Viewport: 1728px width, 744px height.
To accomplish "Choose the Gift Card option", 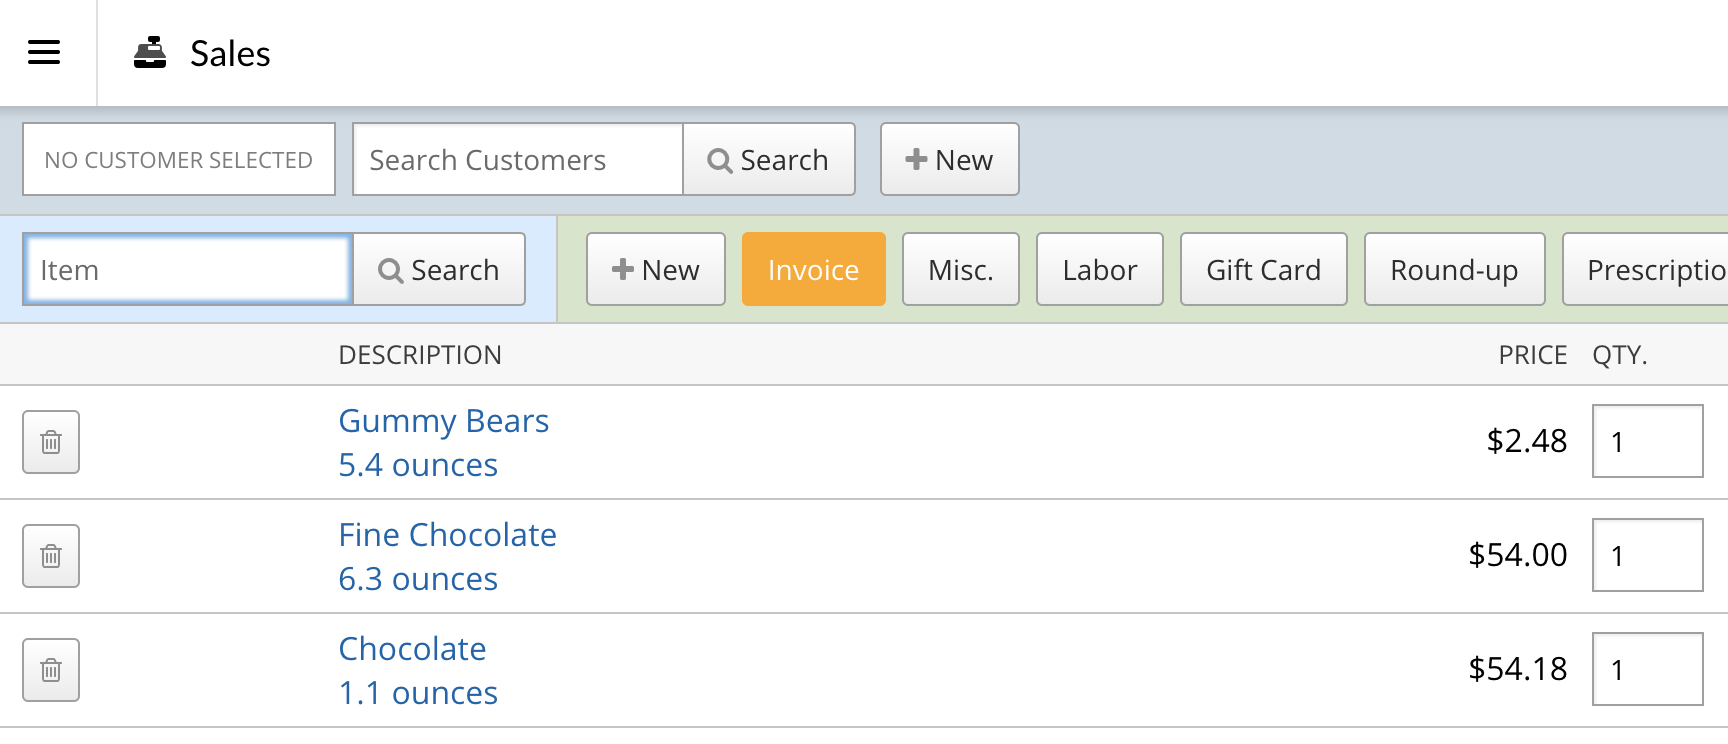I will [x=1263, y=270].
